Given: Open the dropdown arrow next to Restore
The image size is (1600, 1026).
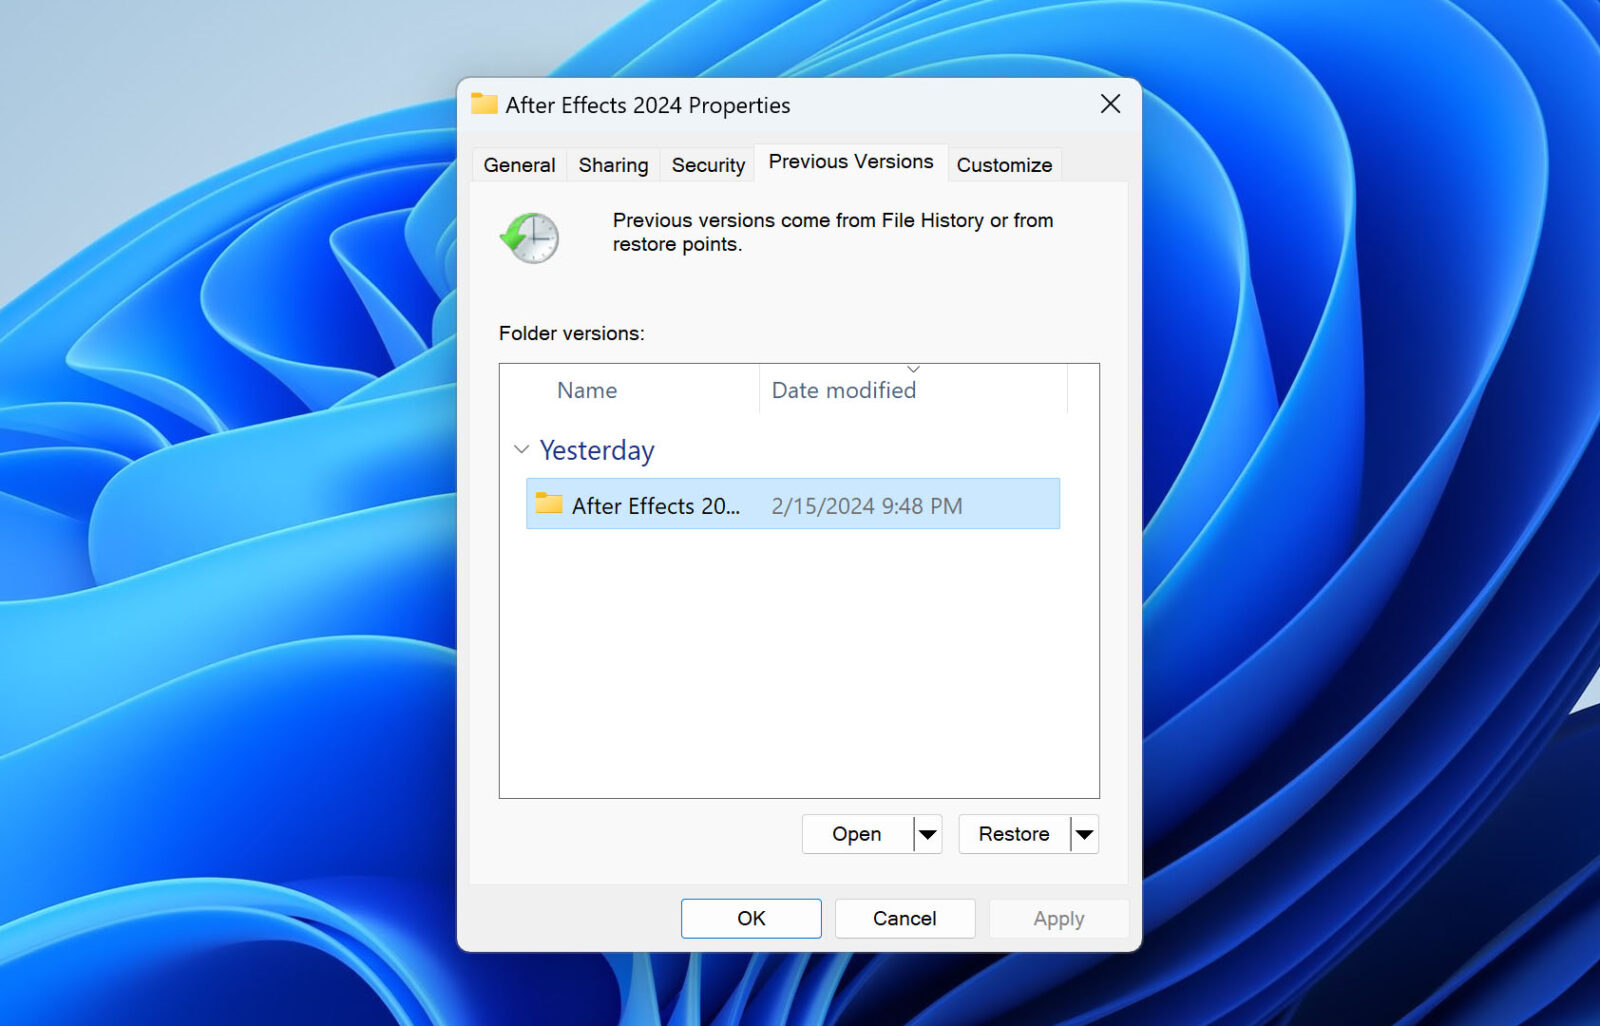Looking at the screenshot, I should 1085,834.
